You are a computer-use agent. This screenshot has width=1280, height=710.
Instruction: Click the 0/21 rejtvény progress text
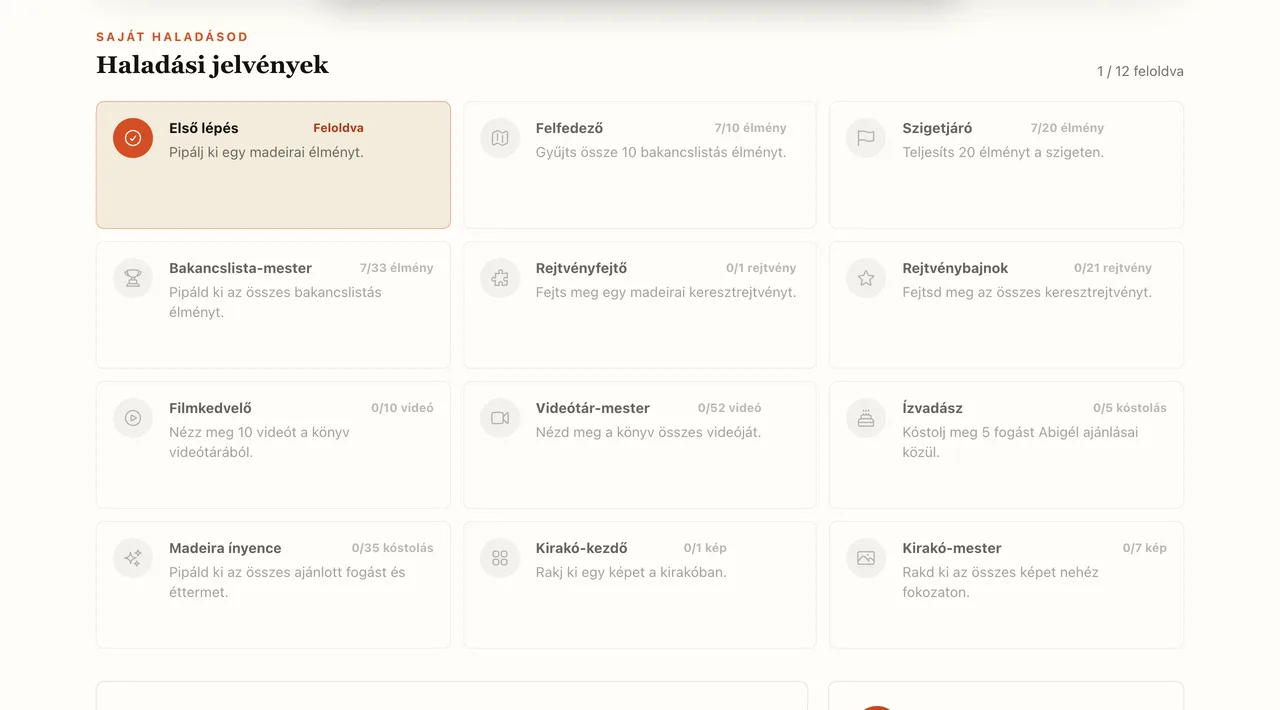1113,268
